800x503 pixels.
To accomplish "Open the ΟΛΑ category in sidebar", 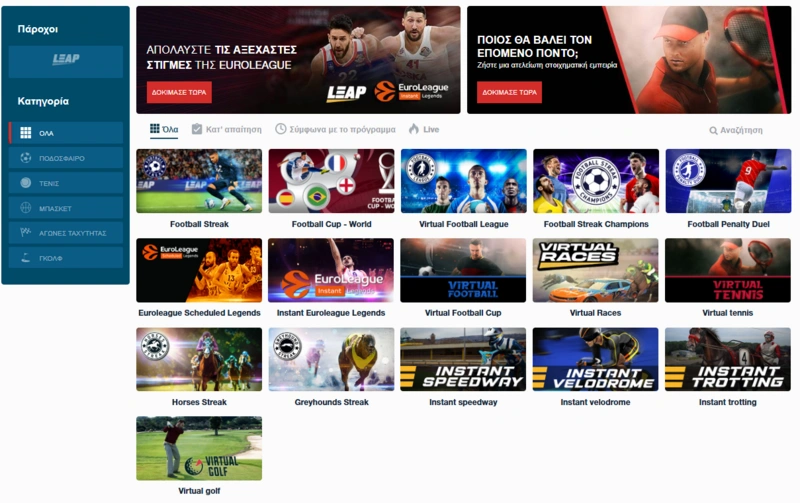I will tap(66, 133).
